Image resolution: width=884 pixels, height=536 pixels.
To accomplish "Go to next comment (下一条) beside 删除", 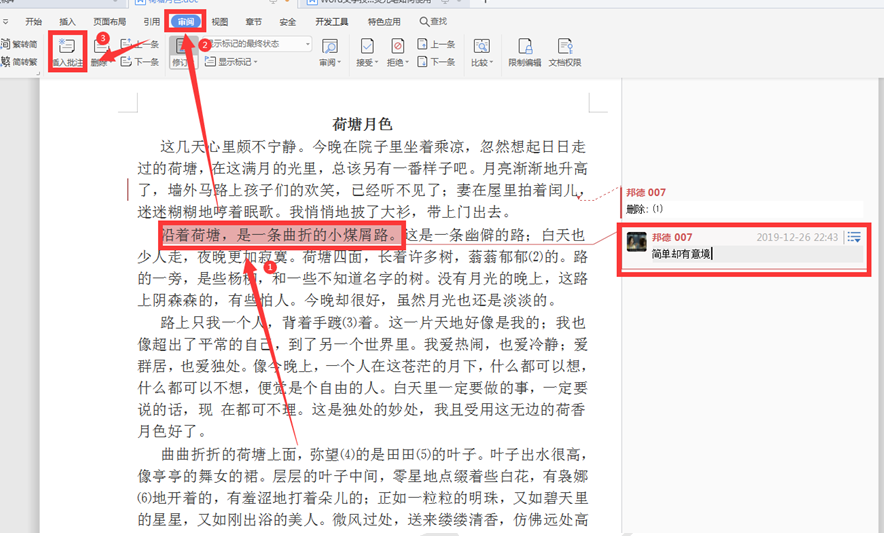I will click(x=140, y=61).
